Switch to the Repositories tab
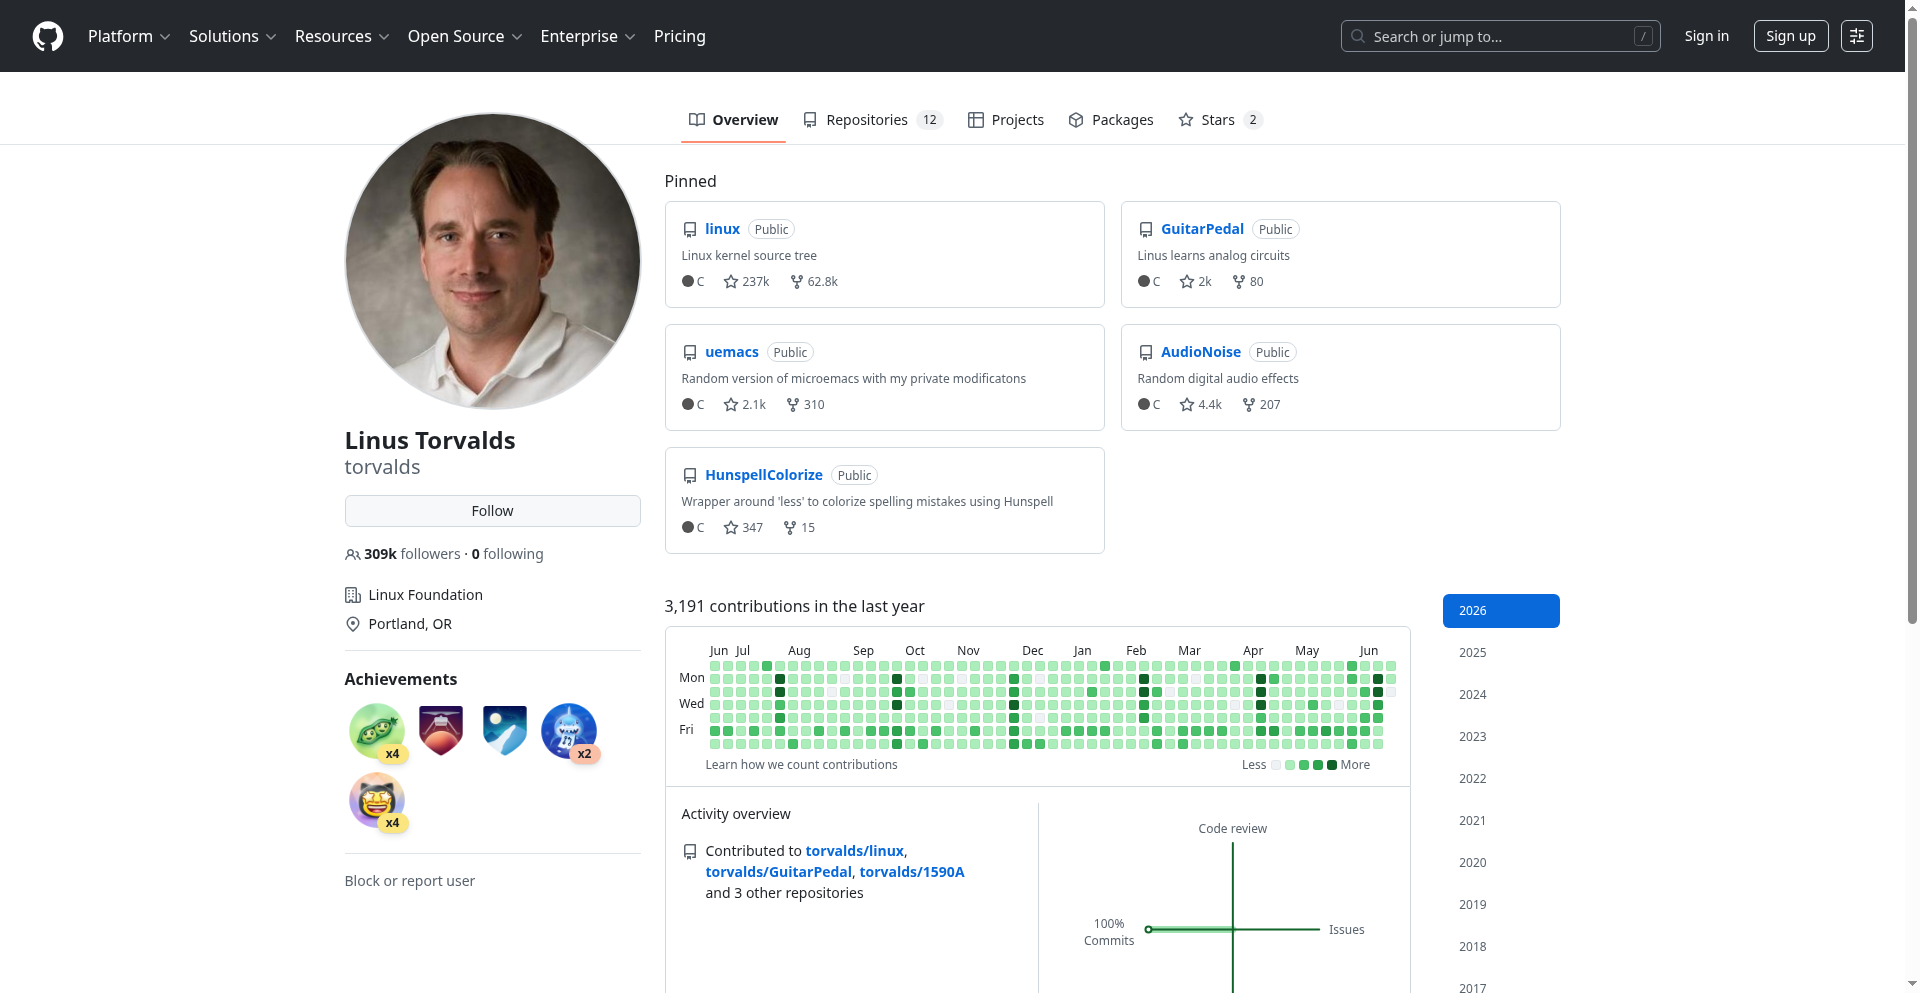This screenshot has height=993, width=1920. click(873, 120)
